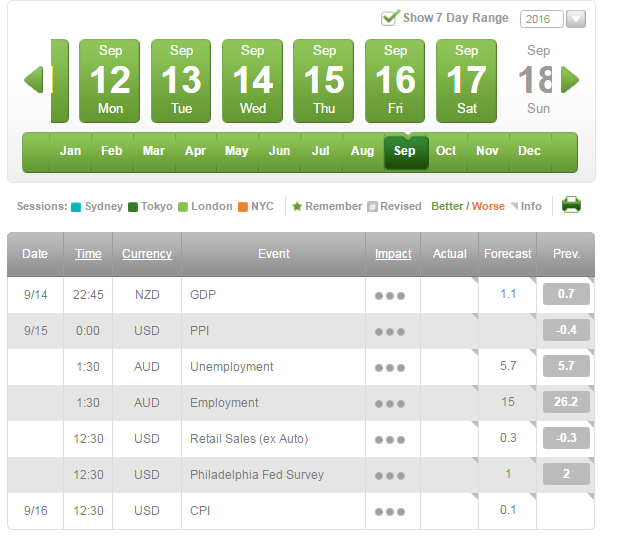Screen dimensions: 618x556
Task: Select the Sep 16 Fri date tile
Action: [x=395, y=81]
